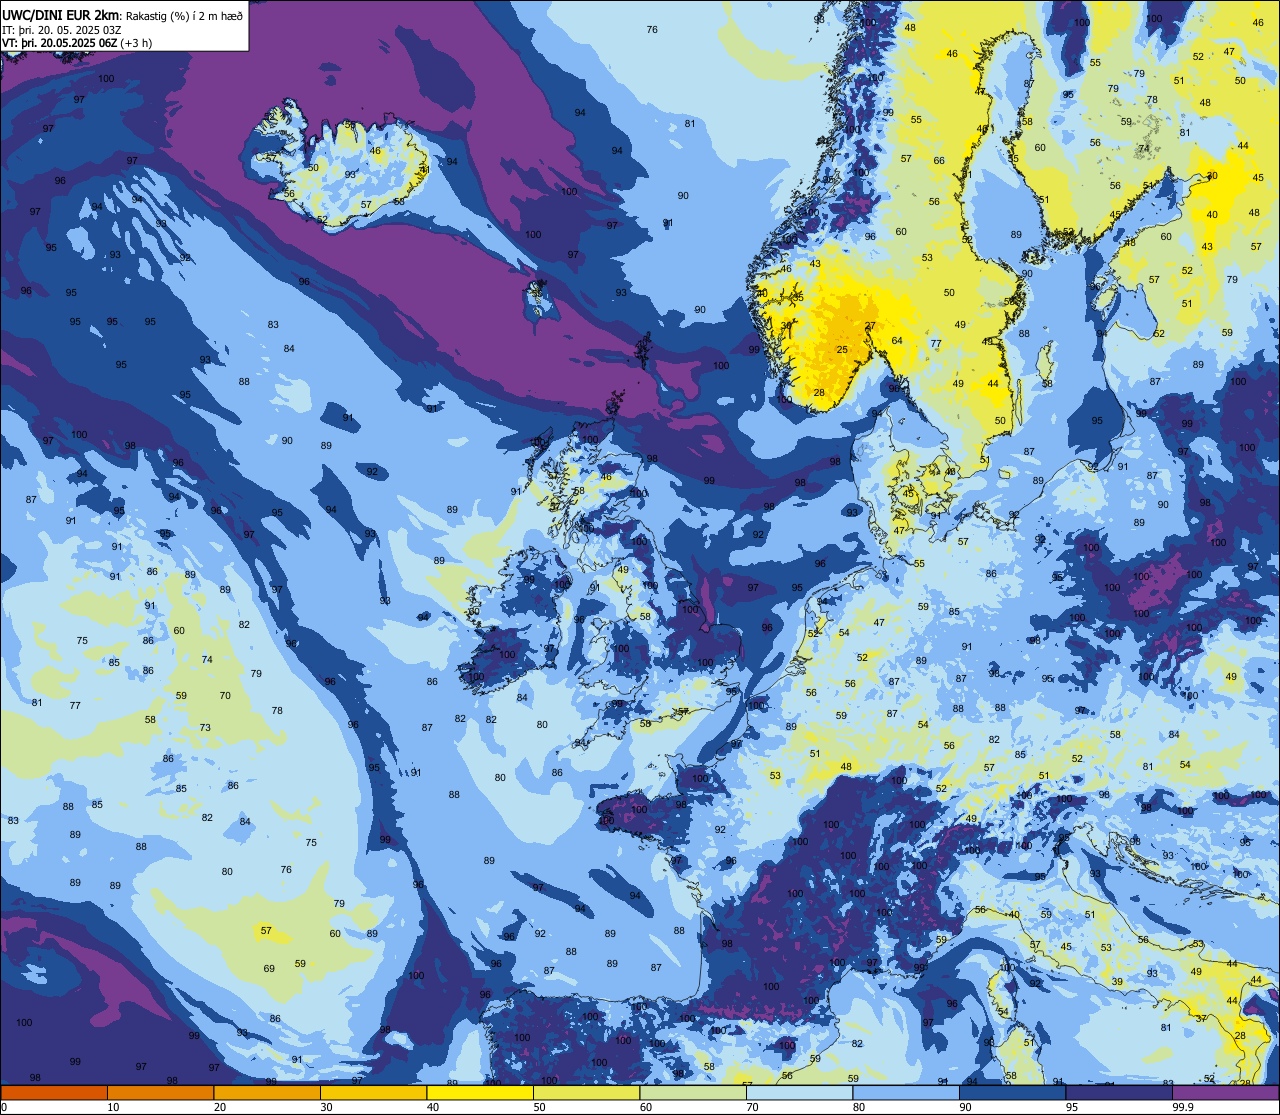Click the 60–70 % light green-yellow legend swatch
The width and height of the screenshot is (1280, 1115).
[693, 1092]
